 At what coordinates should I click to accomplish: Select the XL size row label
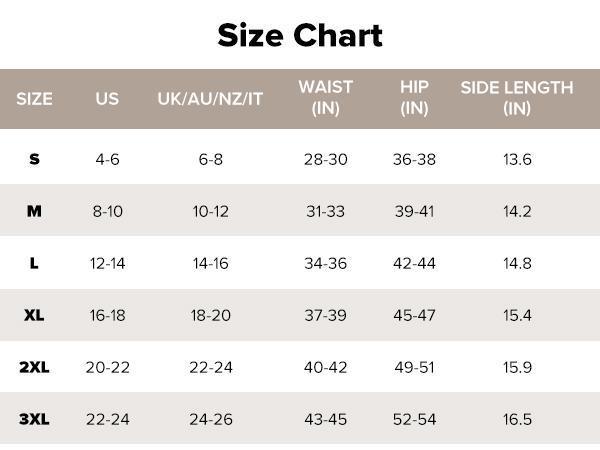click(x=34, y=315)
